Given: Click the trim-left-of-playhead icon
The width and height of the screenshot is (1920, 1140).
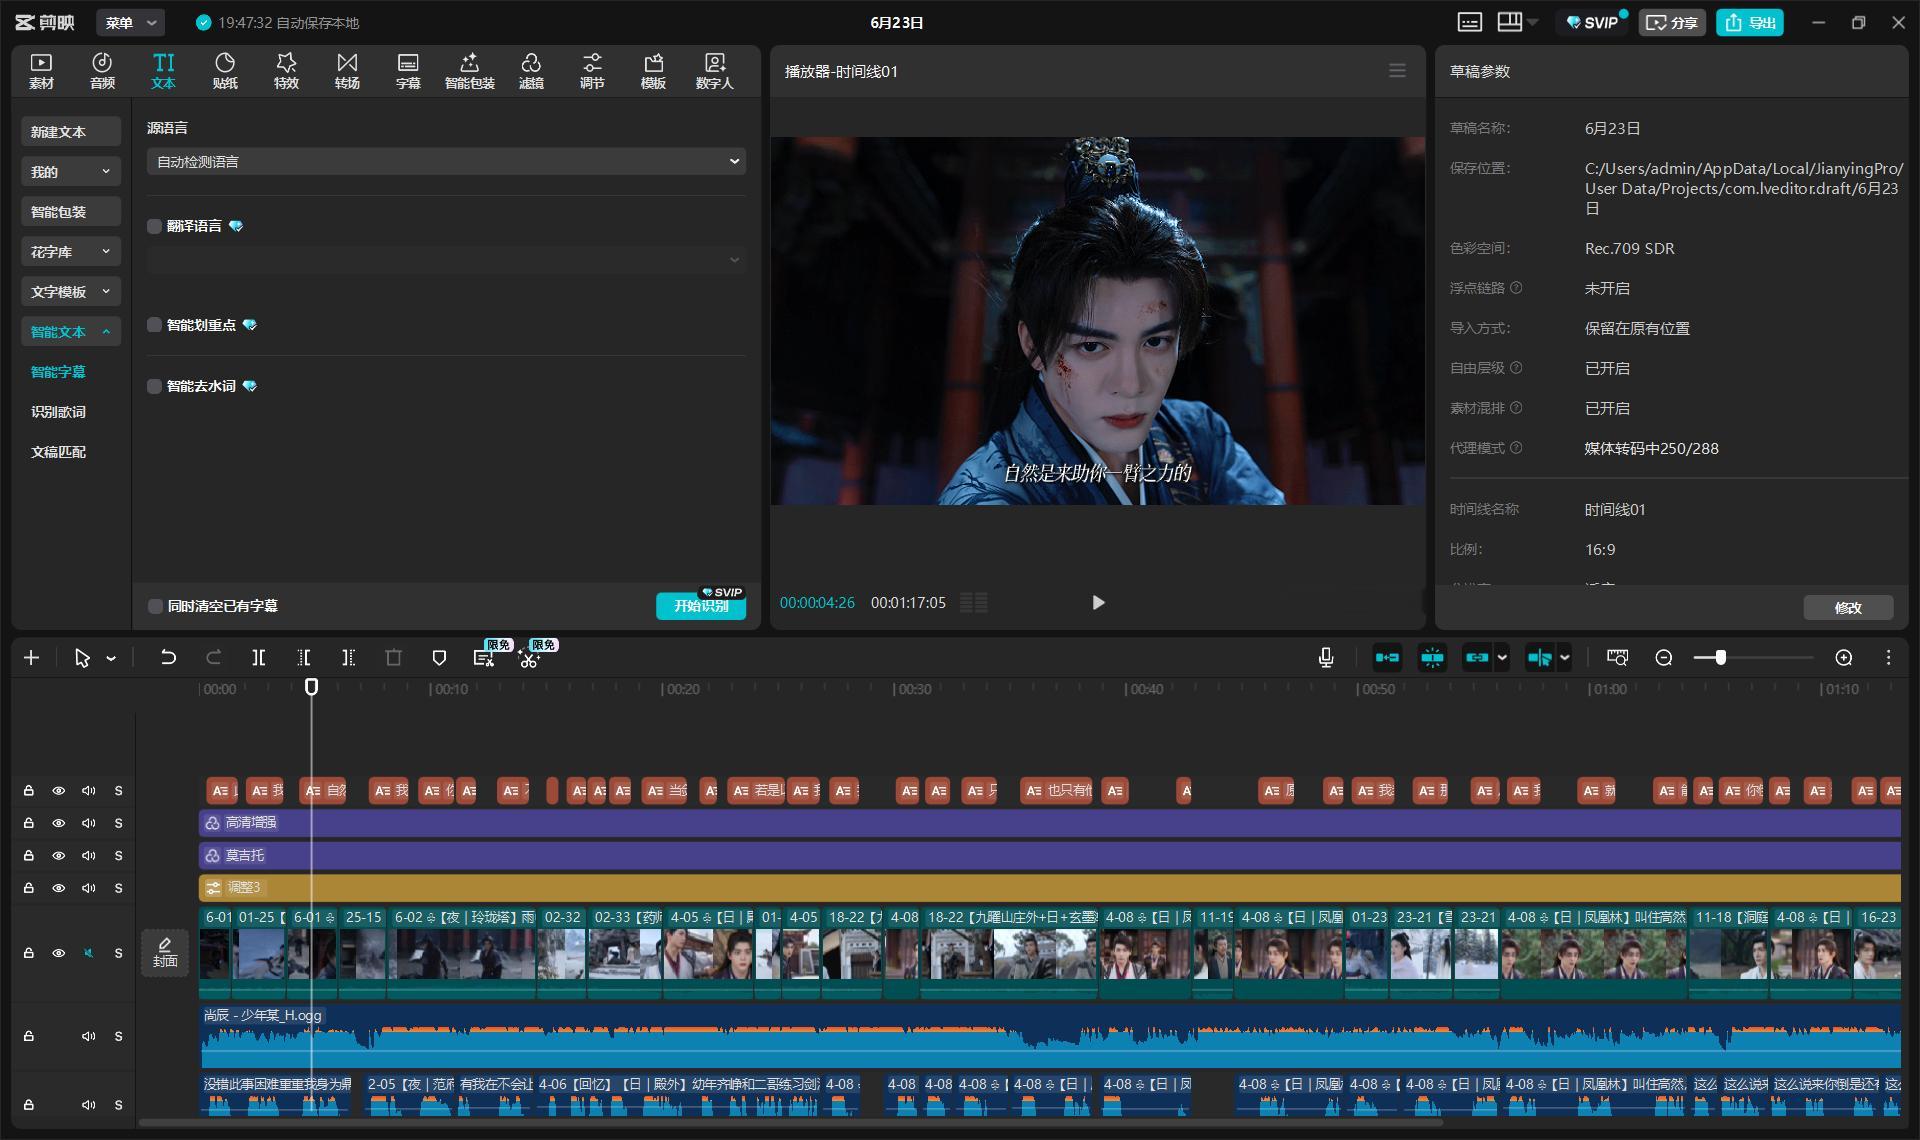Looking at the screenshot, I should [304, 658].
